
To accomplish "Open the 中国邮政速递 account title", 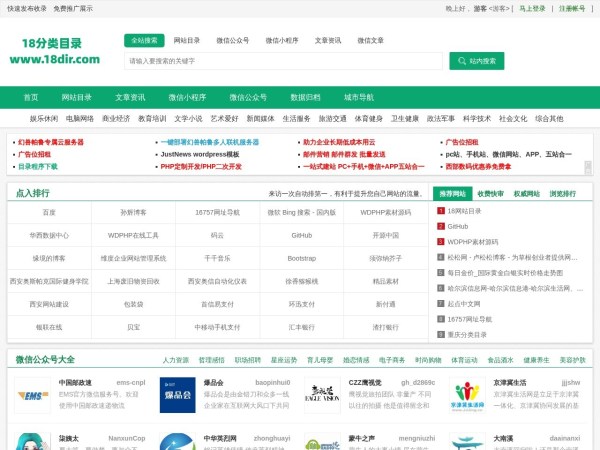I will pos(75,383).
